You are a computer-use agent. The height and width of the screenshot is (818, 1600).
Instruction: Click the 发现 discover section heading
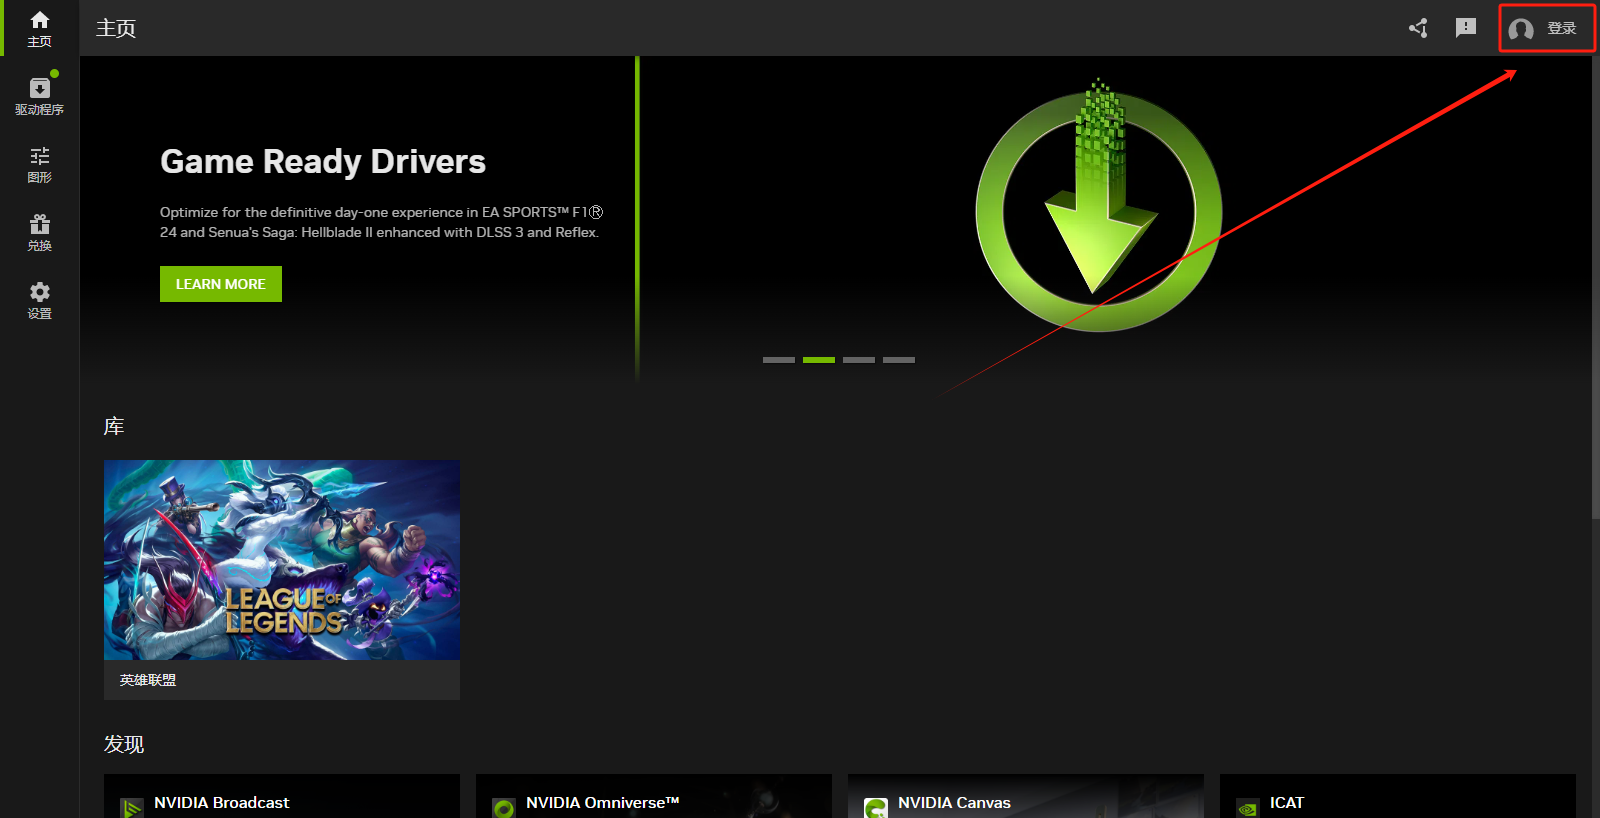tap(124, 744)
